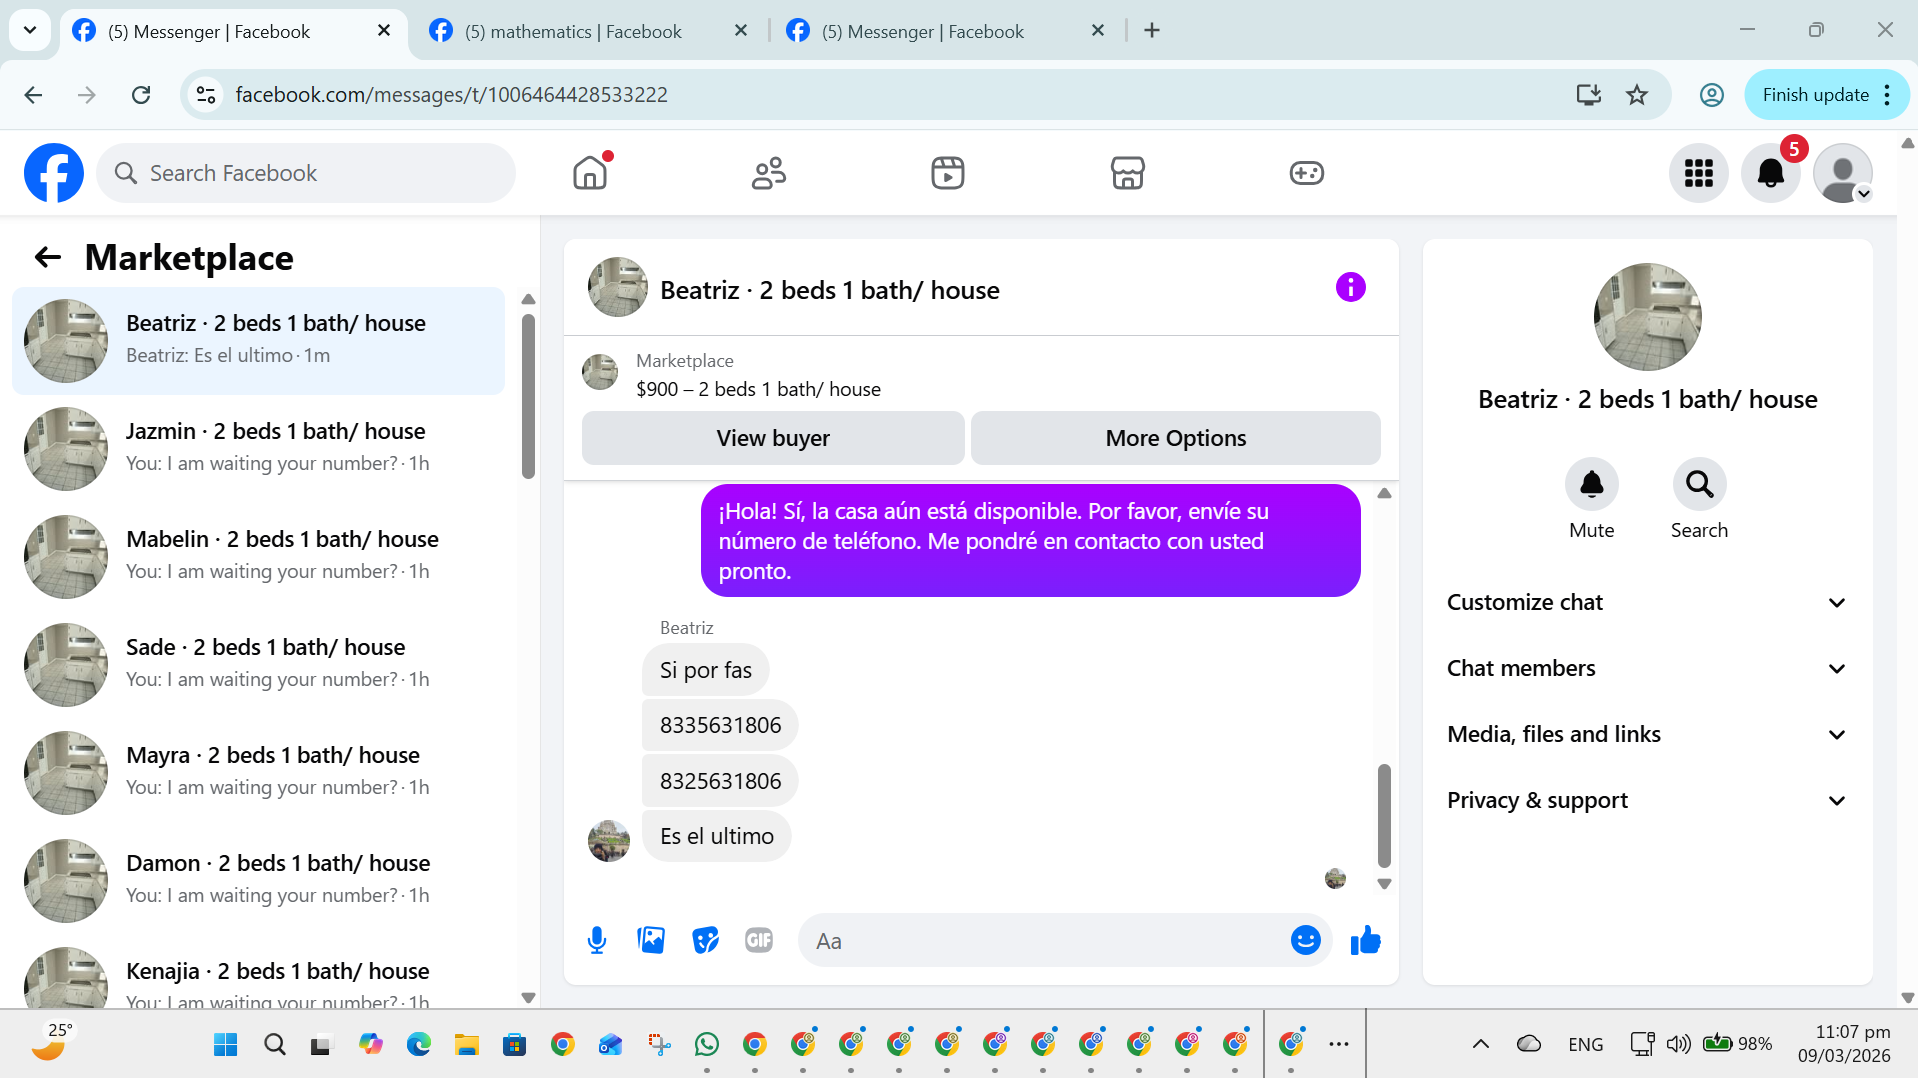Open Jazmin conversation in list
Viewport: 1918px width, 1078px height.
tap(258, 449)
